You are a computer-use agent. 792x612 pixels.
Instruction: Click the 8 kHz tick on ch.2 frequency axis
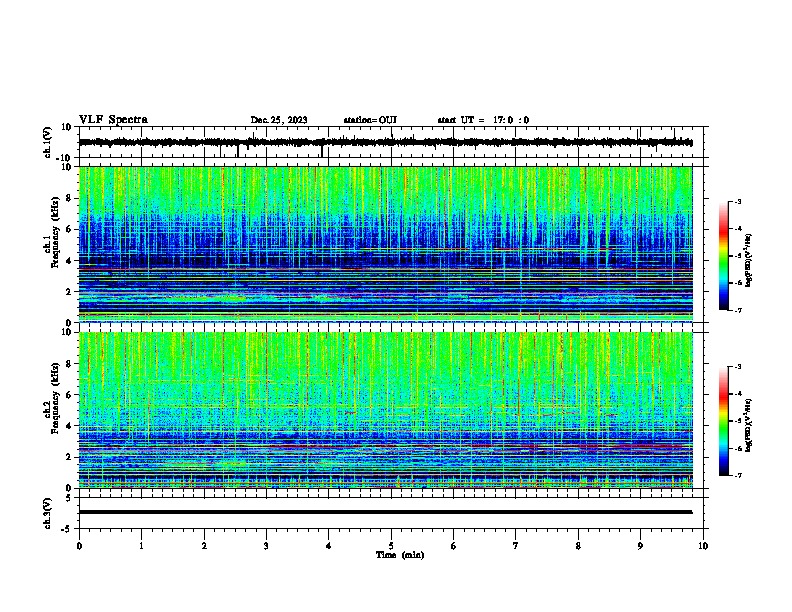click(70, 364)
